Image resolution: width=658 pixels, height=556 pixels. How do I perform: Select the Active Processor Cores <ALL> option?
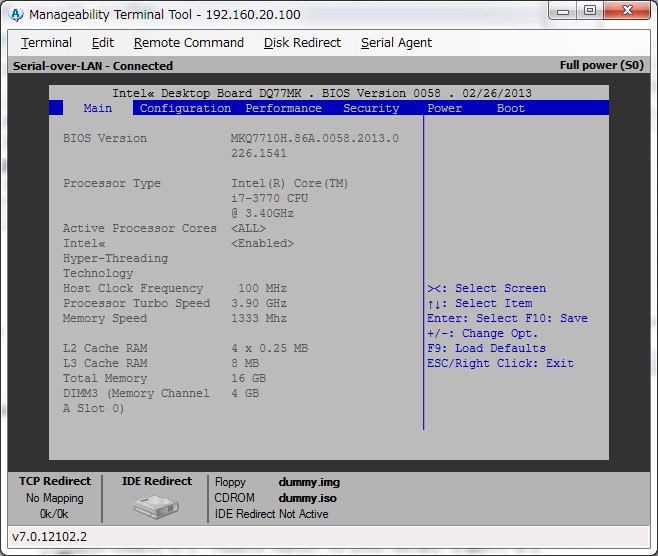[x=251, y=228]
